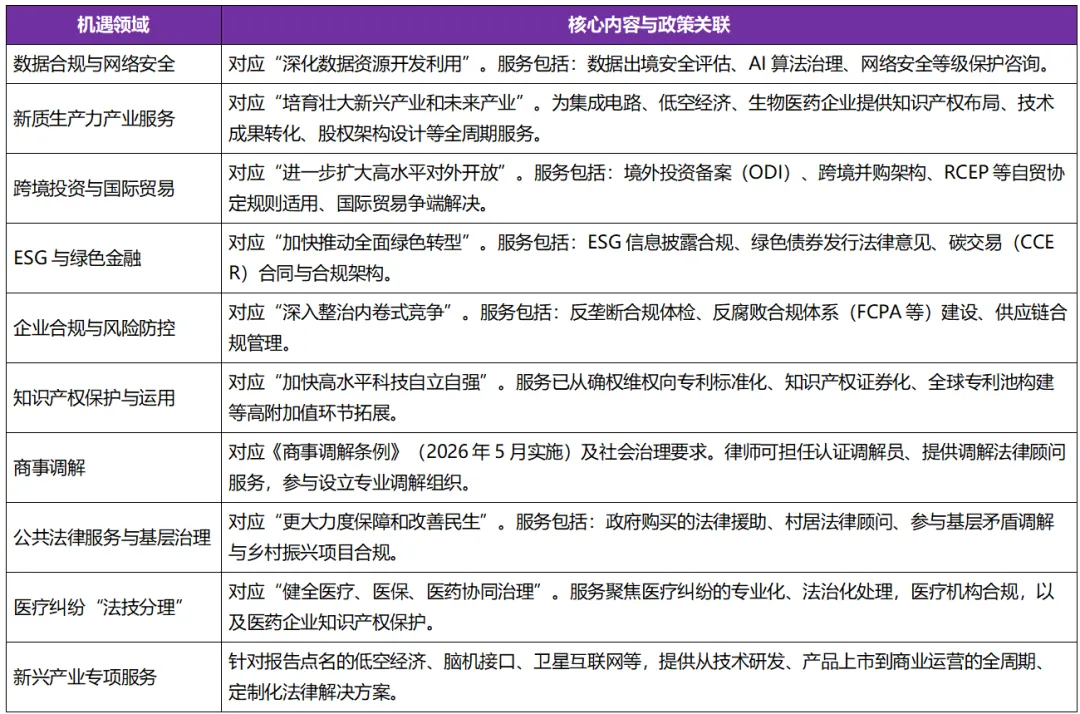Click the text 卫星互联网等
1080x714 pixels.
point(588,661)
